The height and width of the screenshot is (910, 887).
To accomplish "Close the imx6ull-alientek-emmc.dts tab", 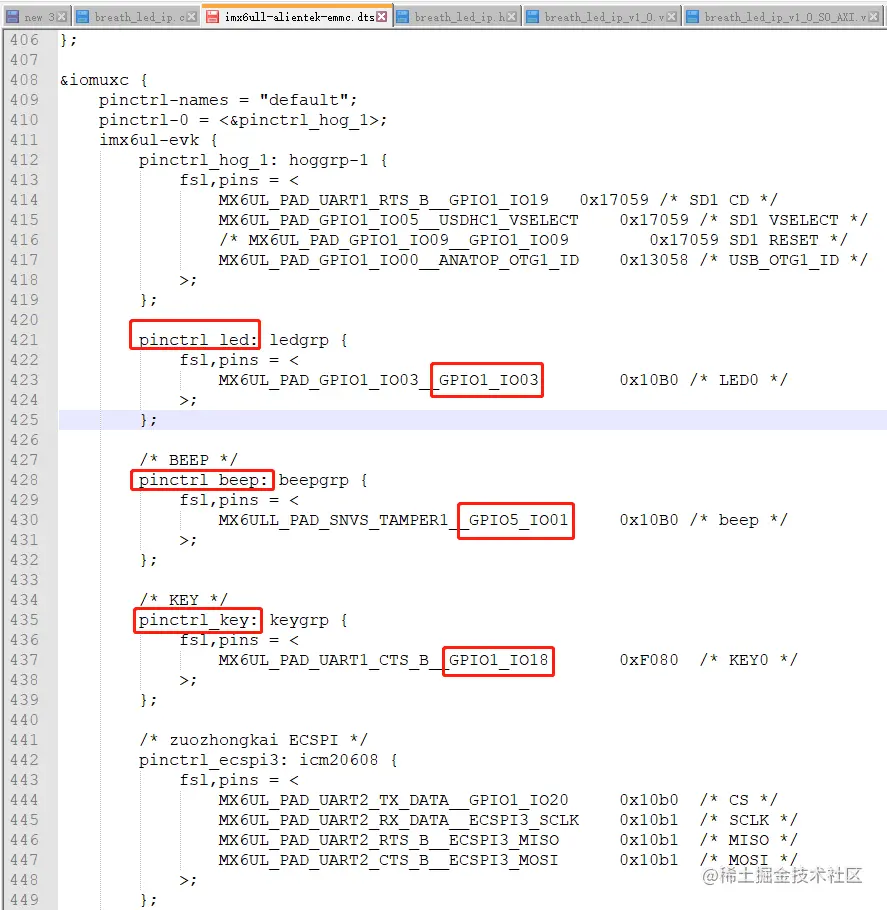I will (381, 17).
